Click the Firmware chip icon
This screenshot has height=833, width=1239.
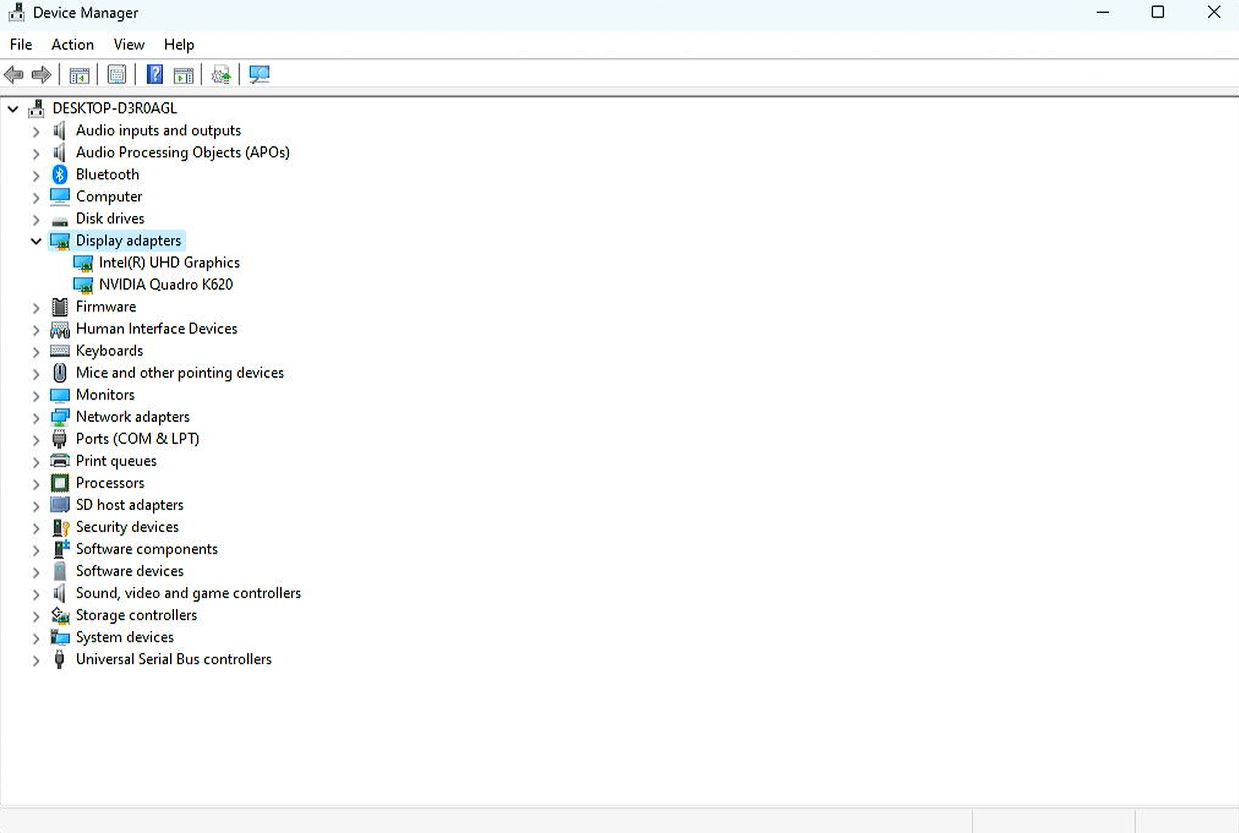point(60,307)
